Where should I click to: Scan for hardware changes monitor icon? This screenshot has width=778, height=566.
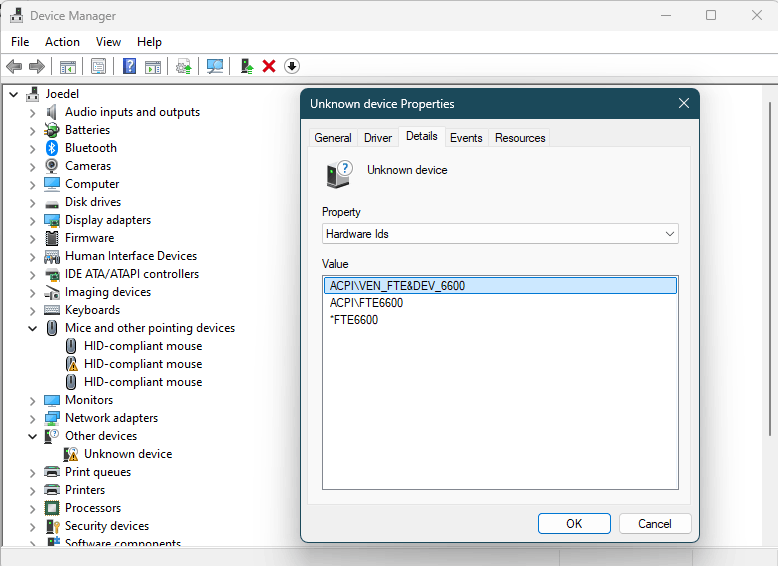pyautogui.click(x=214, y=66)
